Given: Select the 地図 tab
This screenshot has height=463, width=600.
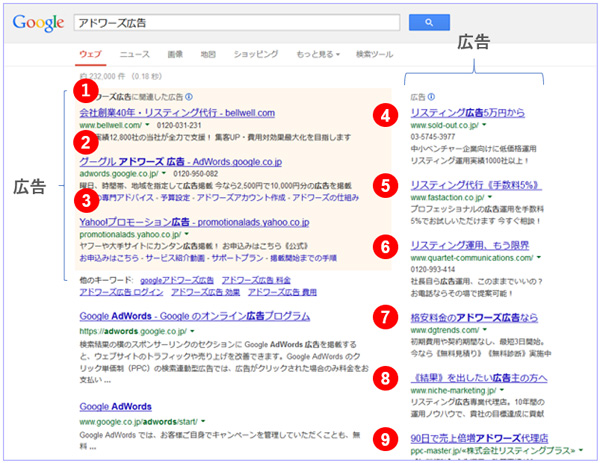Looking at the screenshot, I should [x=207, y=52].
